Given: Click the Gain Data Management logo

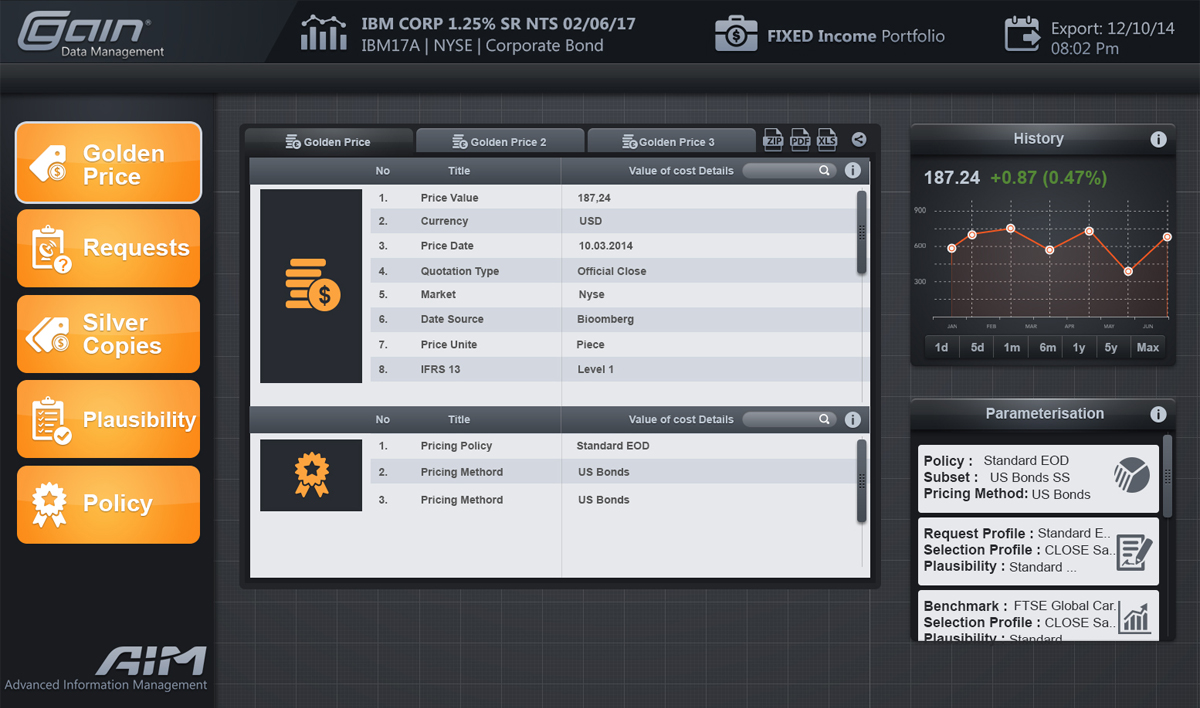Looking at the screenshot, I should (91, 35).
